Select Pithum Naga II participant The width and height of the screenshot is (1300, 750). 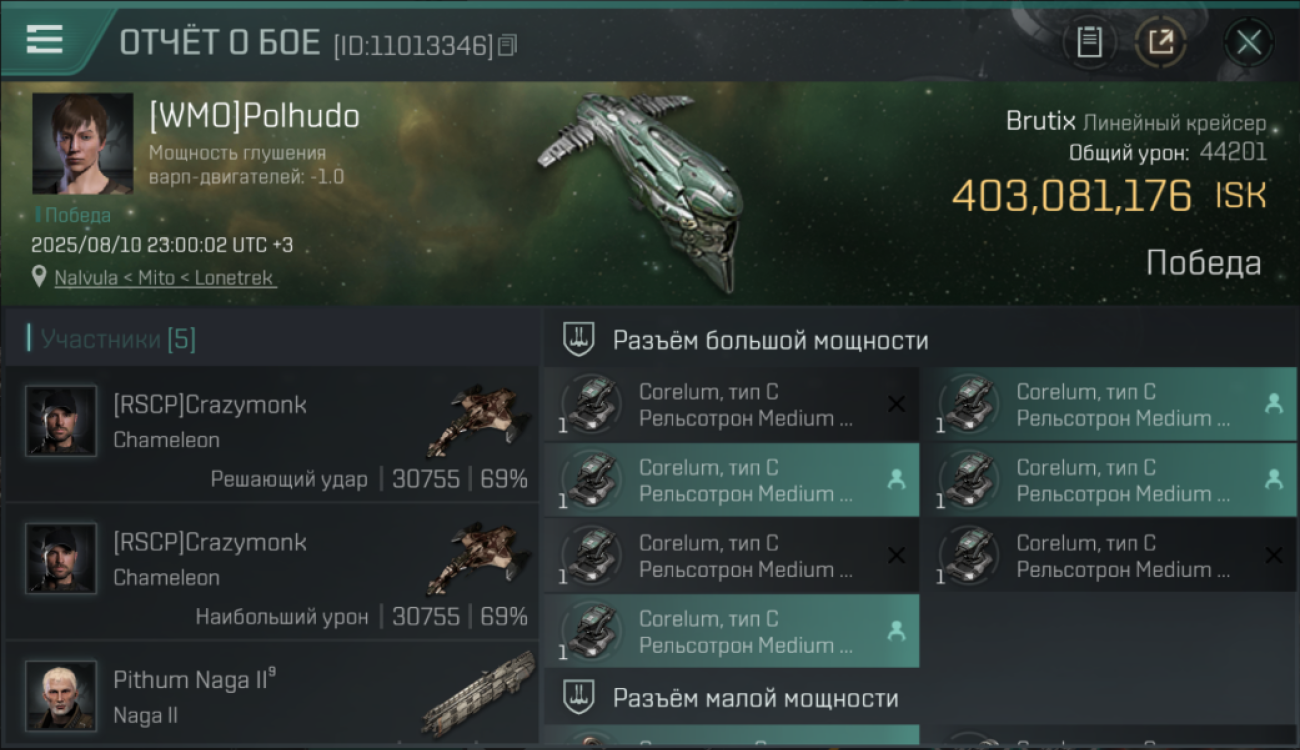coord(272,694)
